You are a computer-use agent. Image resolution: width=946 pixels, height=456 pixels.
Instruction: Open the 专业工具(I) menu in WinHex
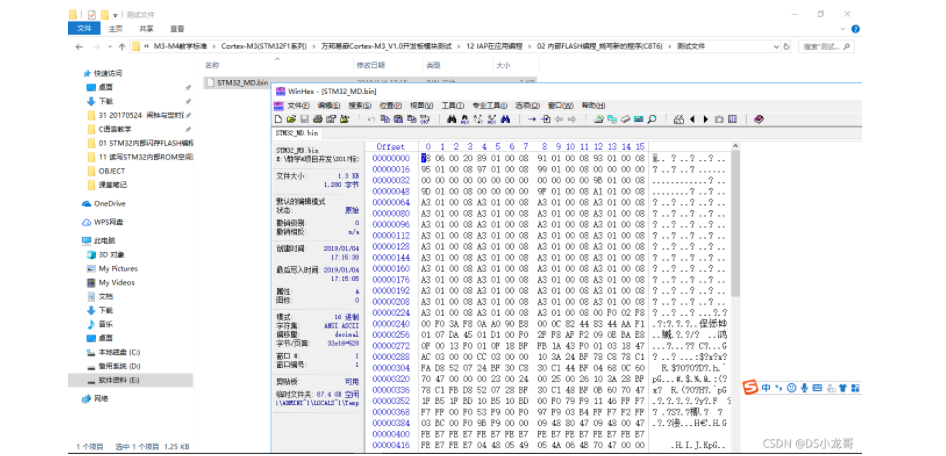[489, 106]
